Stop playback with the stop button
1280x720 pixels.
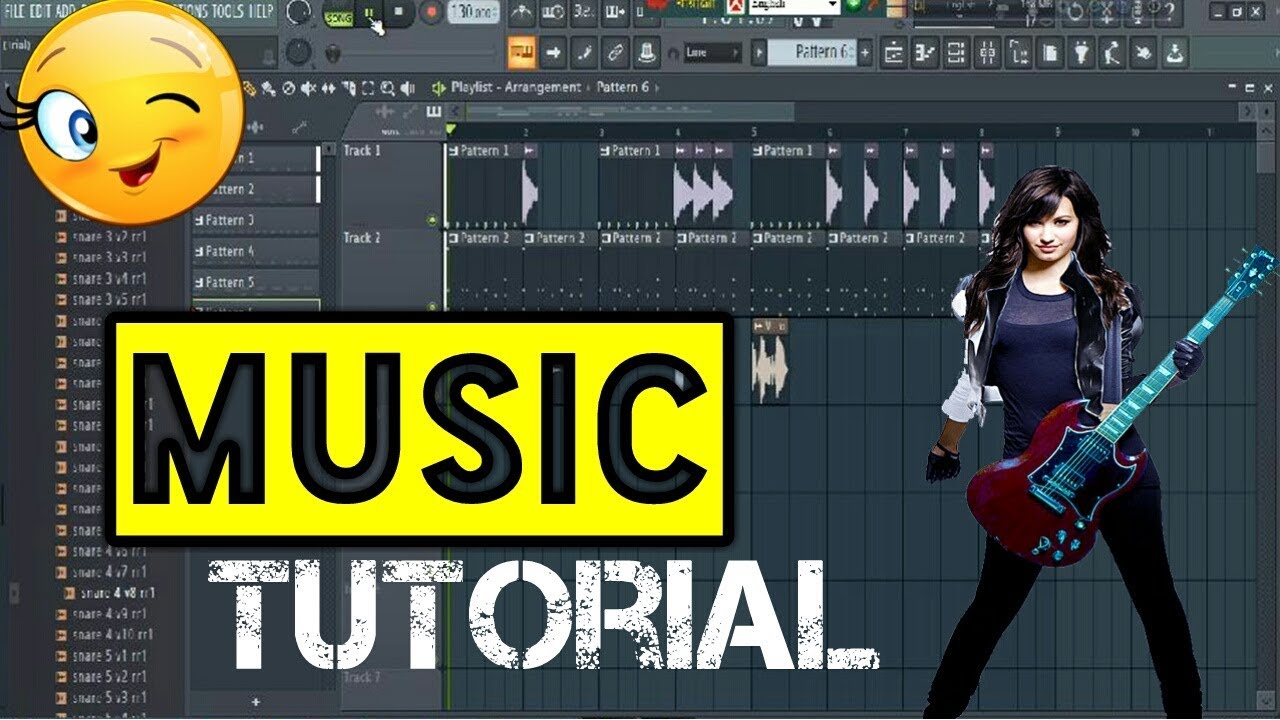tap(399, 12)
